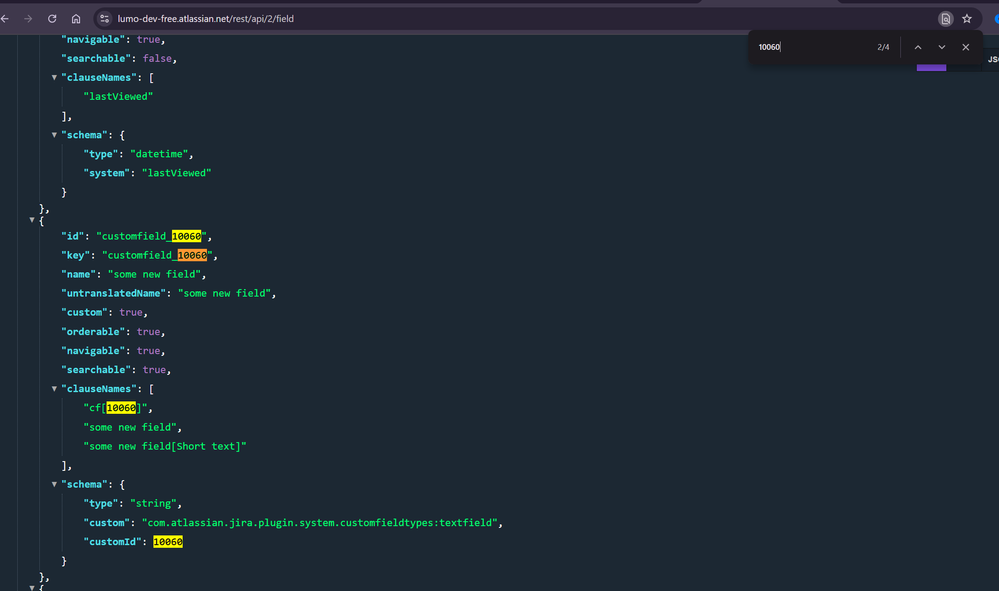Close the find bar
The image size is (999, 591).
[x=966, y=47]
